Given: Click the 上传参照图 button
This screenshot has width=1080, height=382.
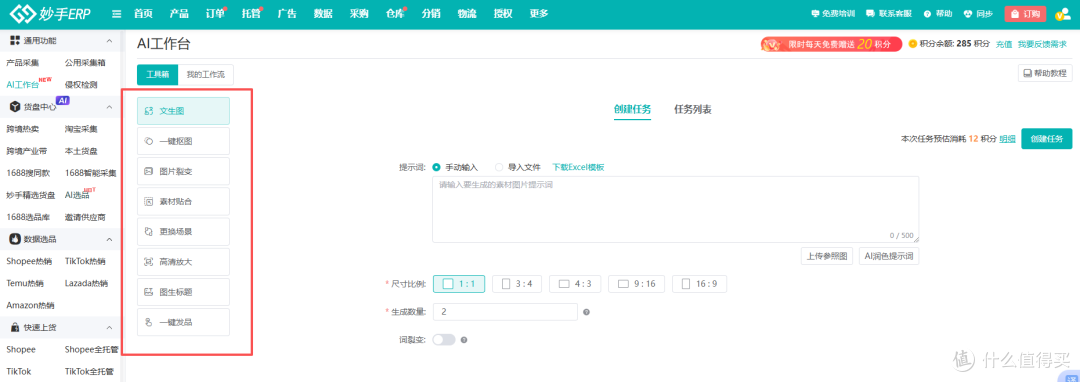Looking at the screenshot, I should click(828, 256).
